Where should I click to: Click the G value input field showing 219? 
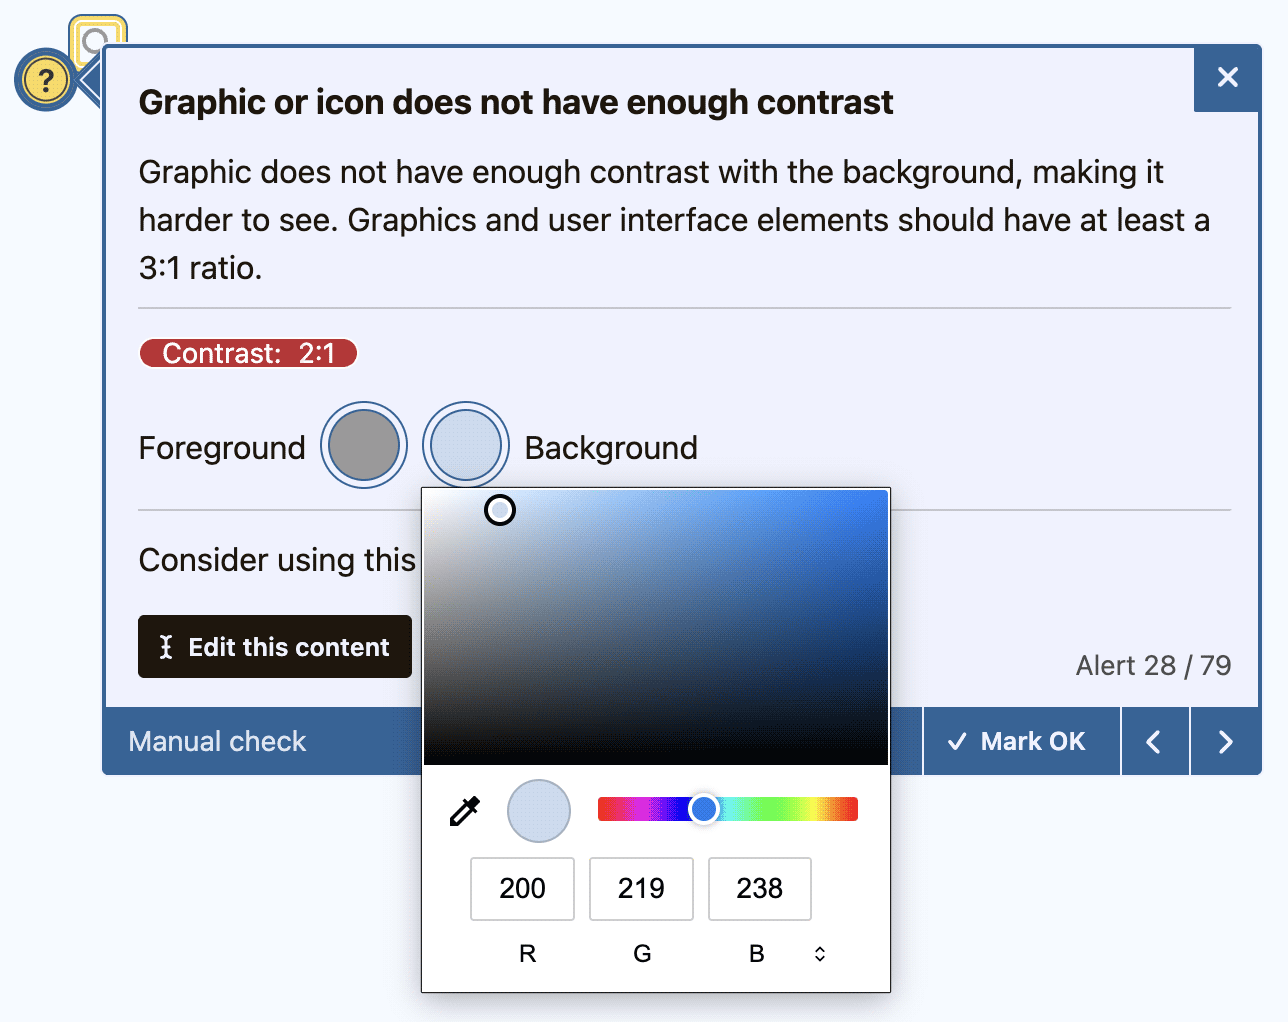point(641,888)
